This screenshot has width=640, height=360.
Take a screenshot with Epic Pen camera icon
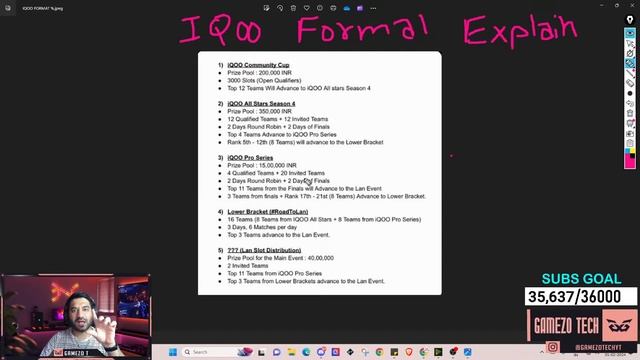click(630, 133)
